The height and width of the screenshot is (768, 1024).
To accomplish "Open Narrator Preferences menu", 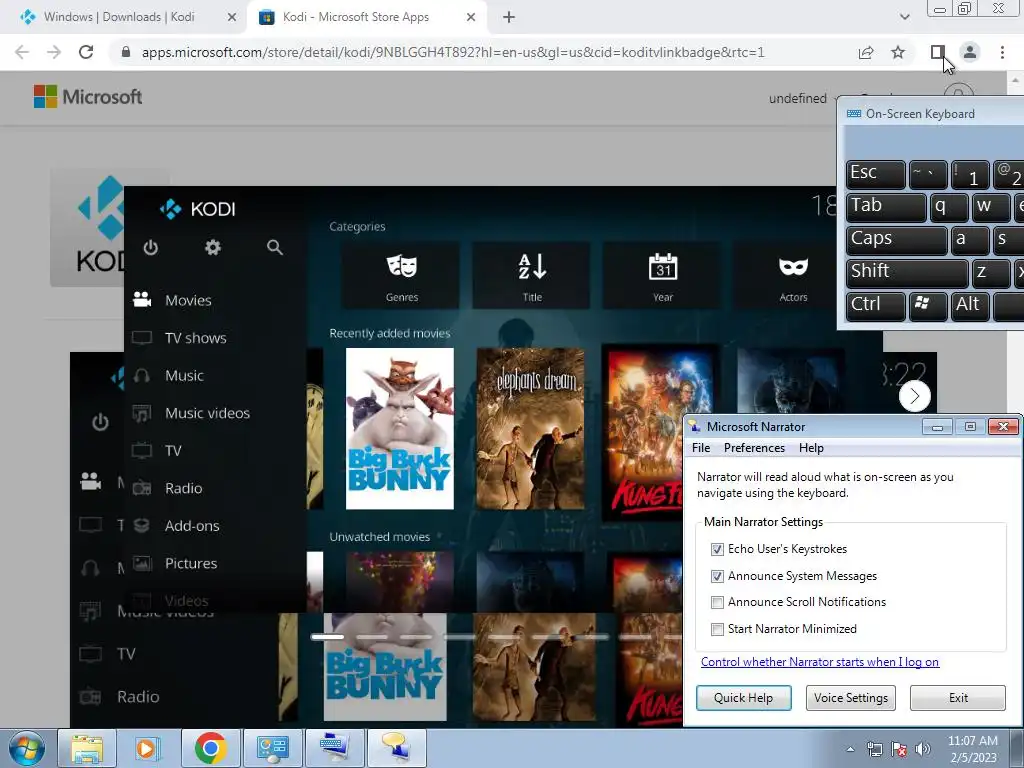I will (x=754, y=448).
